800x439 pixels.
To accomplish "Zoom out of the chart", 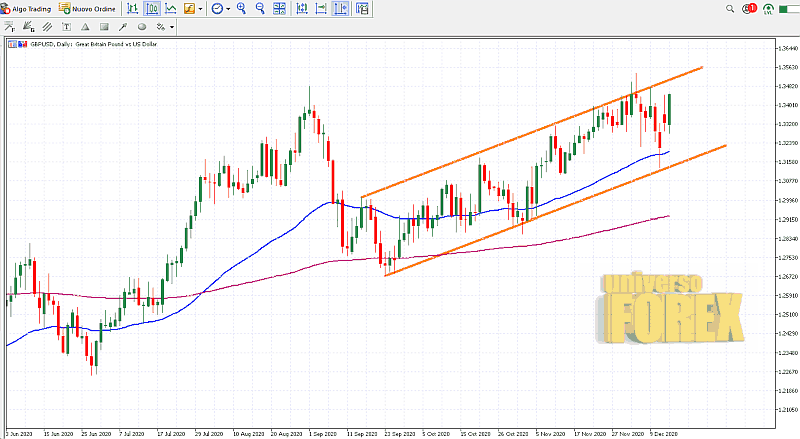I will click(262, 9).
